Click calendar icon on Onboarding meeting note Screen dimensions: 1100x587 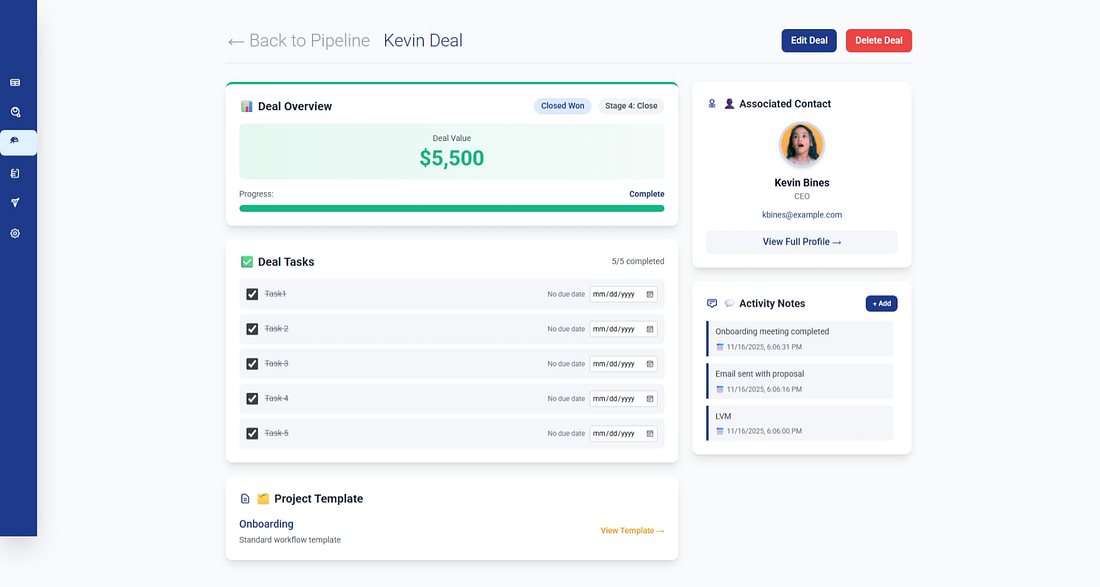point(720,347)
